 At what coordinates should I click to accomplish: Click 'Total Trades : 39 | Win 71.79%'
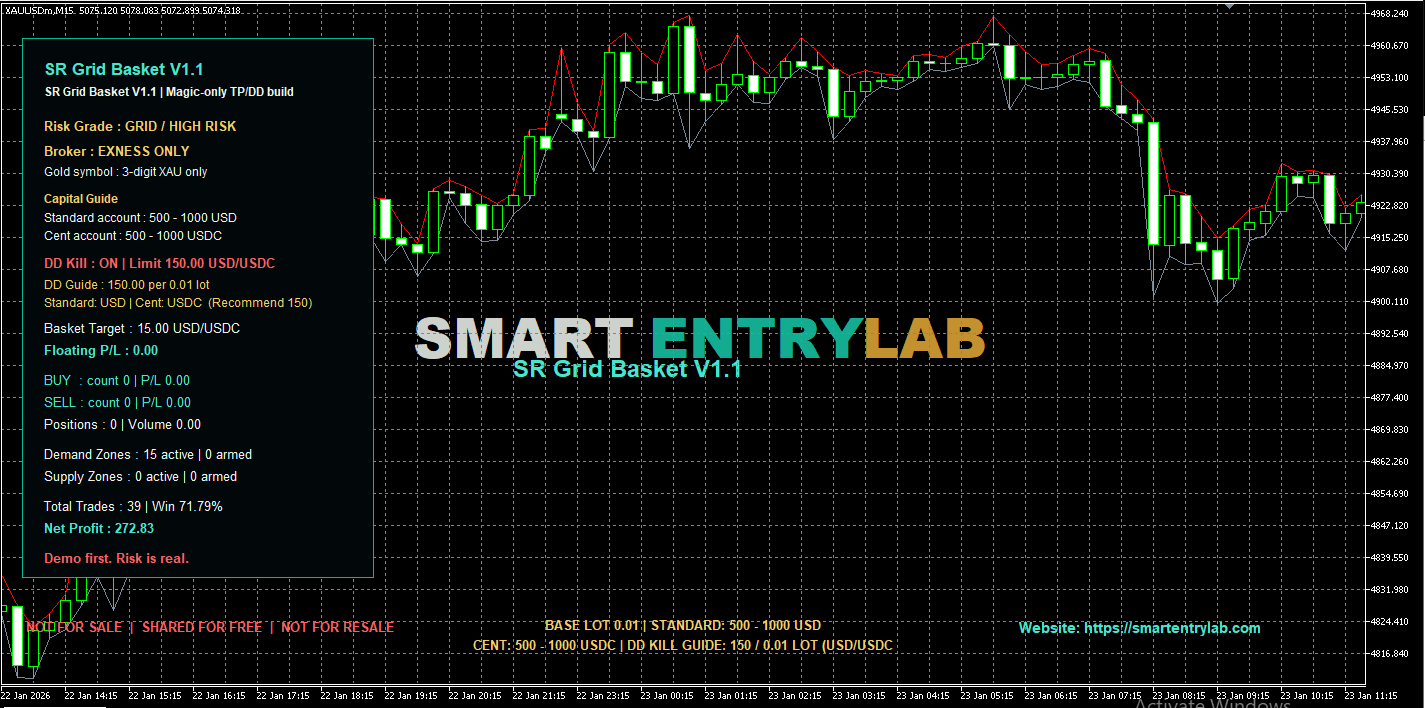133,507
